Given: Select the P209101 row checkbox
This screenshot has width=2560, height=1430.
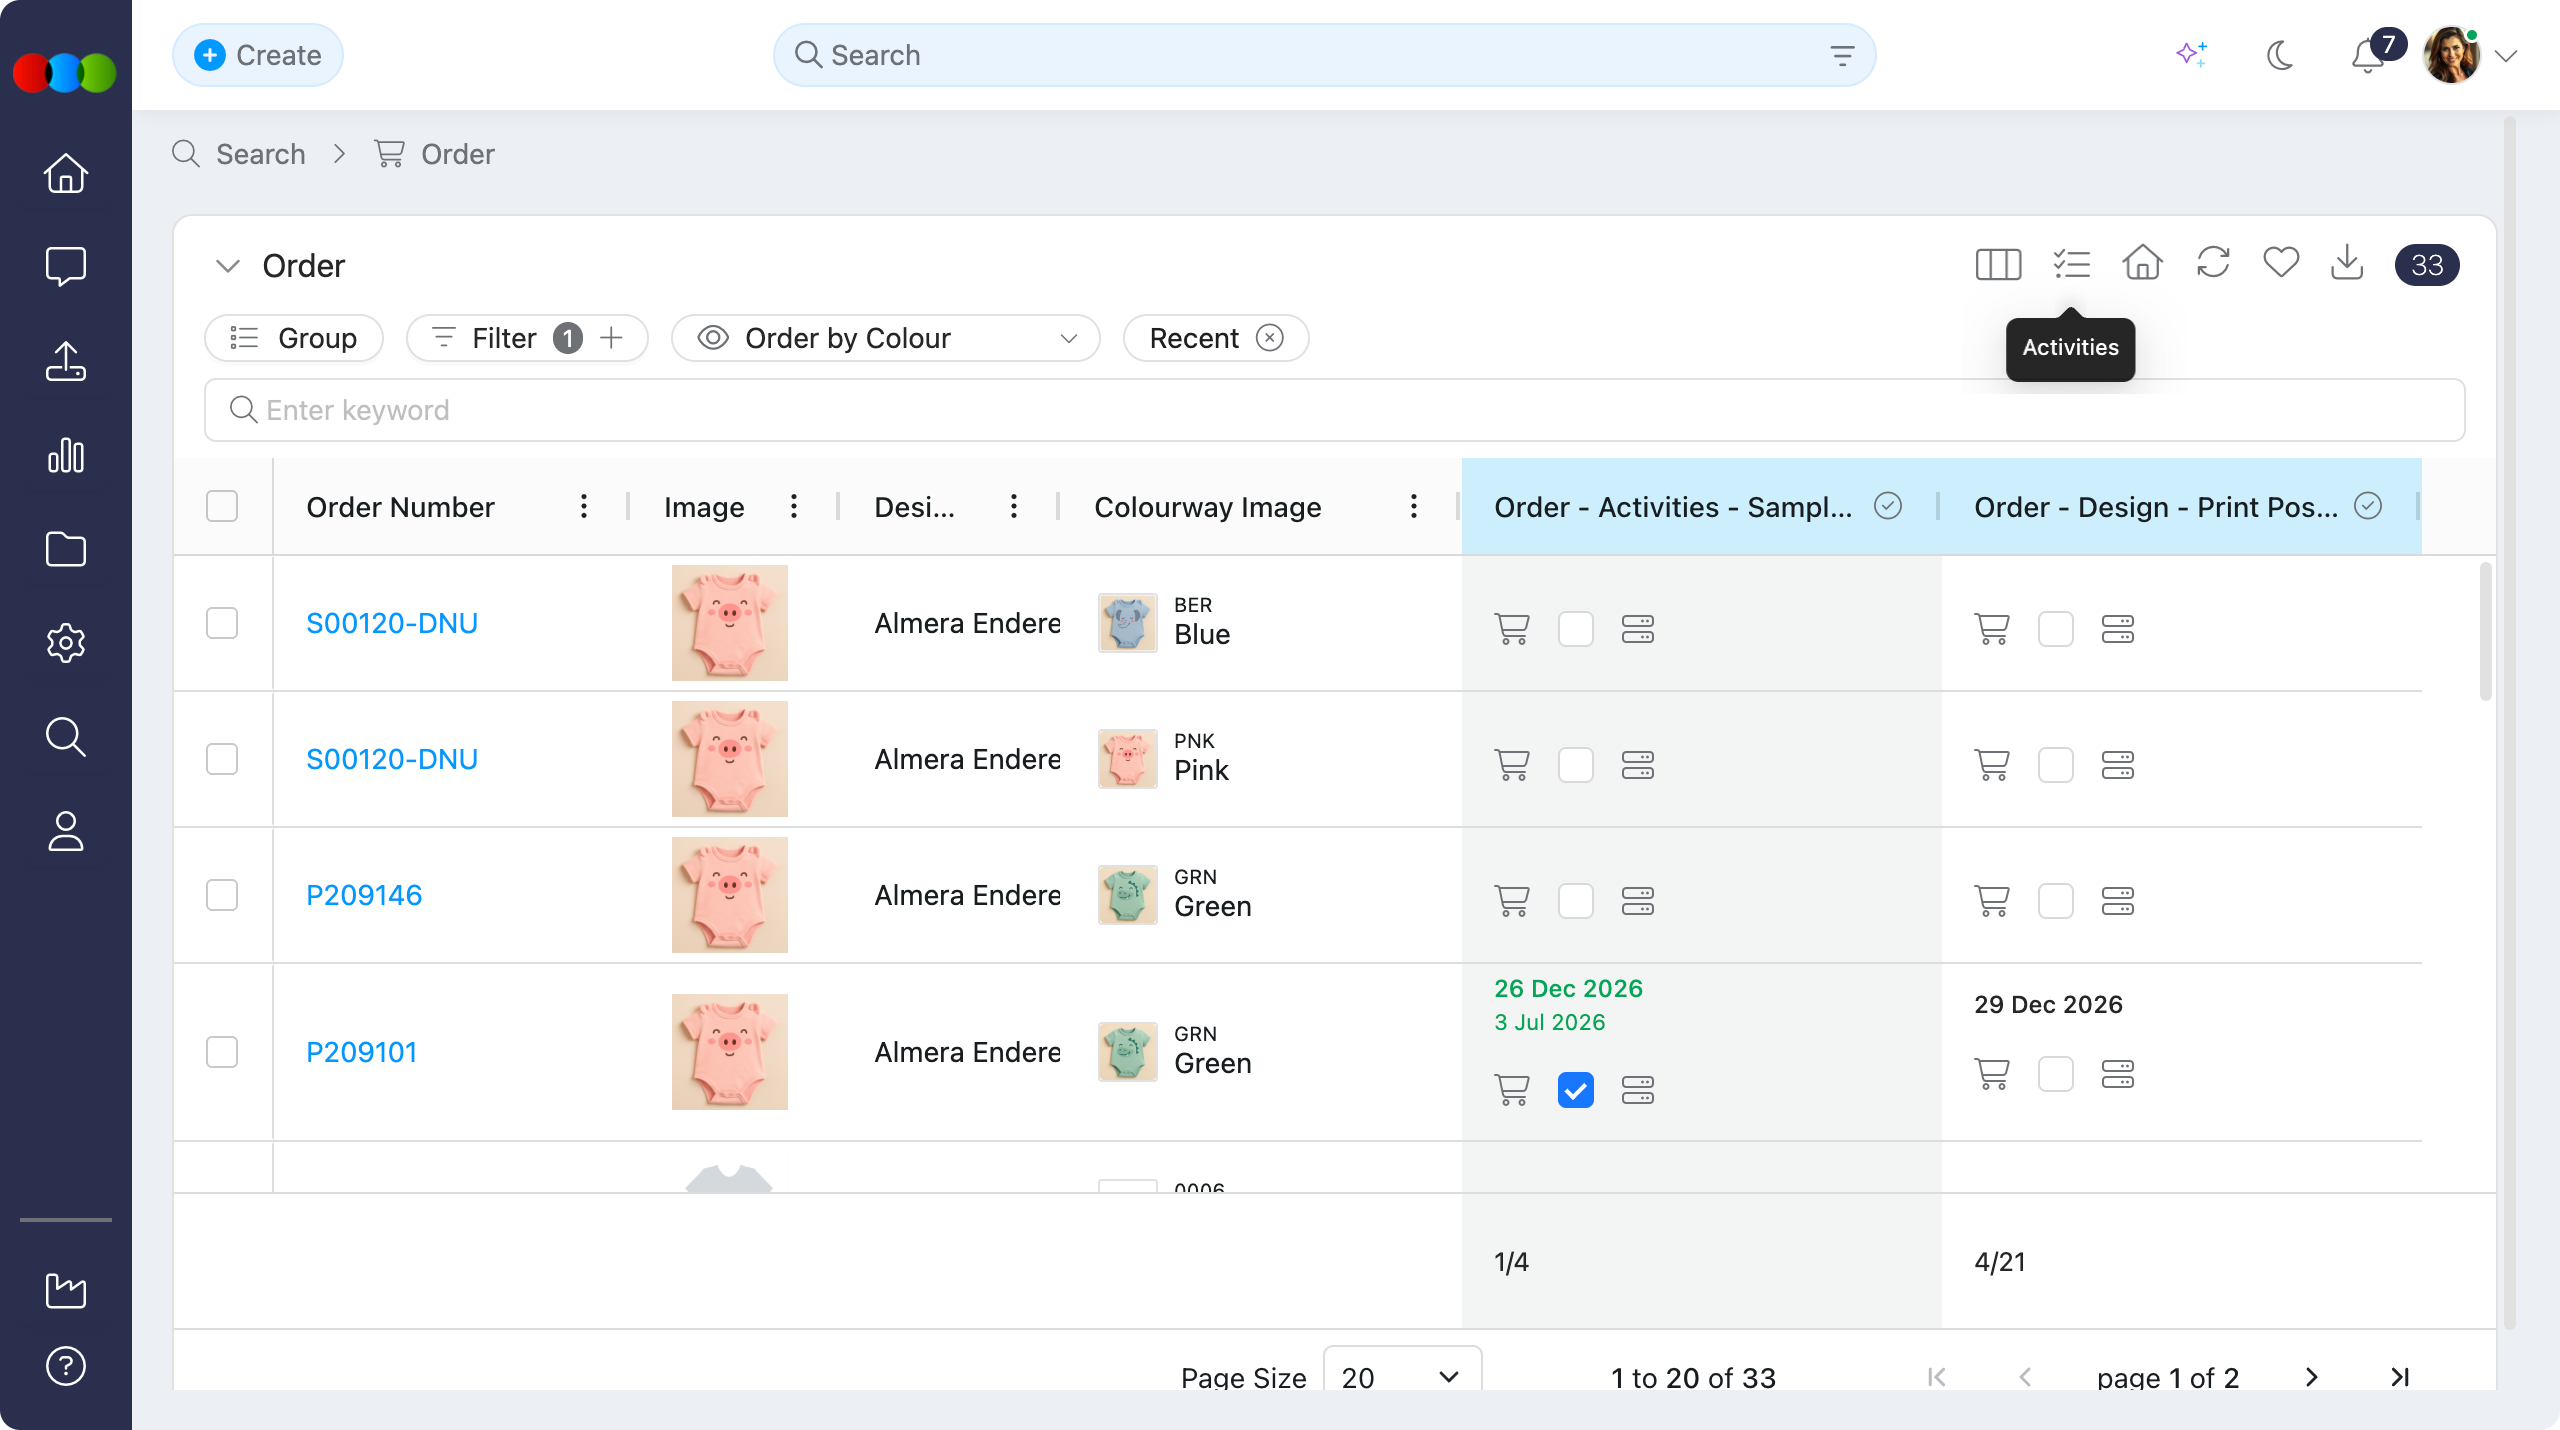Looking at the screenshot, I should (x=222, y=1052).
